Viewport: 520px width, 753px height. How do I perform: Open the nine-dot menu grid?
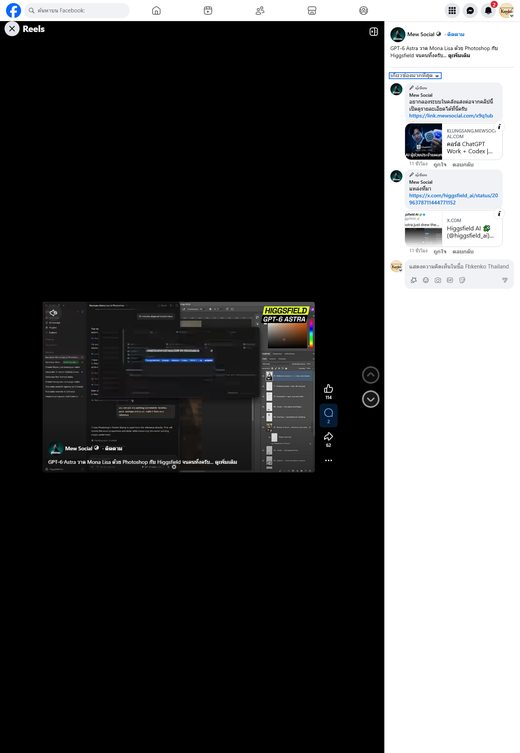point(452,10)
